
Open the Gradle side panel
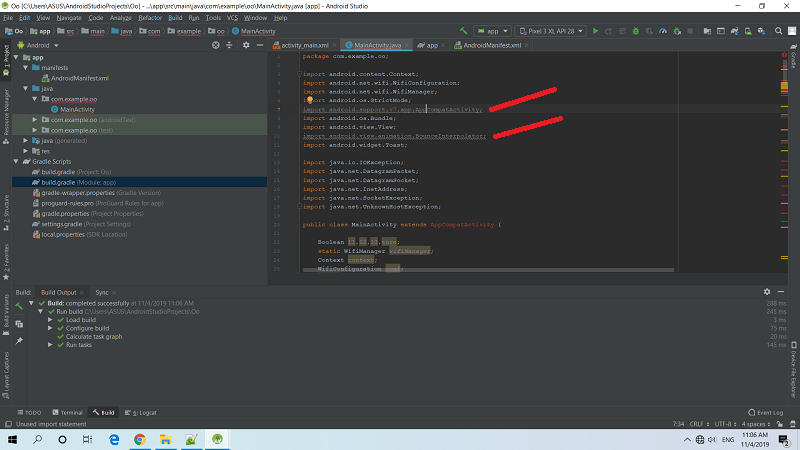click(x=794, y=57)
